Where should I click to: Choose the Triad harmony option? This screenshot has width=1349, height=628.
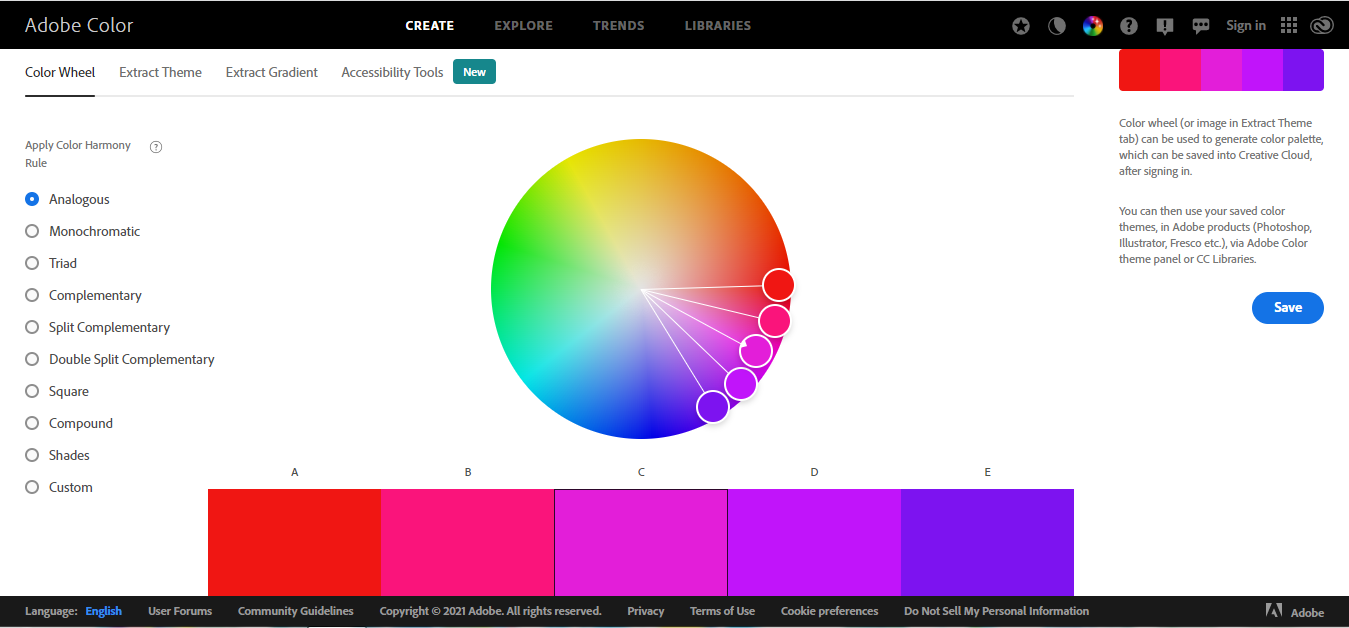tap(32, 263)
